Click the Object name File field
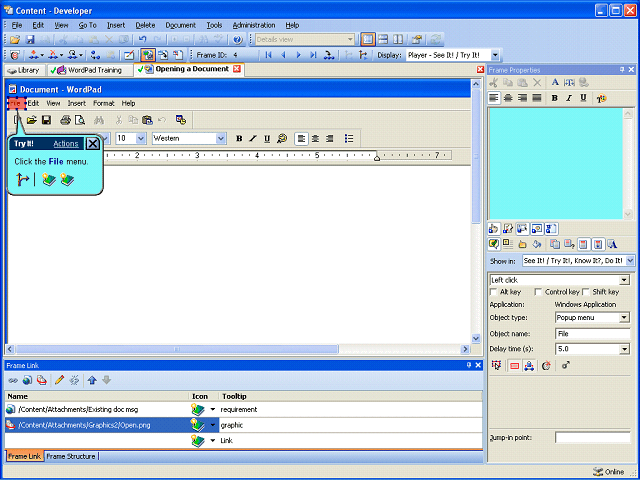The height and width of the screenshot is (480, 640). tap(592, 334)
